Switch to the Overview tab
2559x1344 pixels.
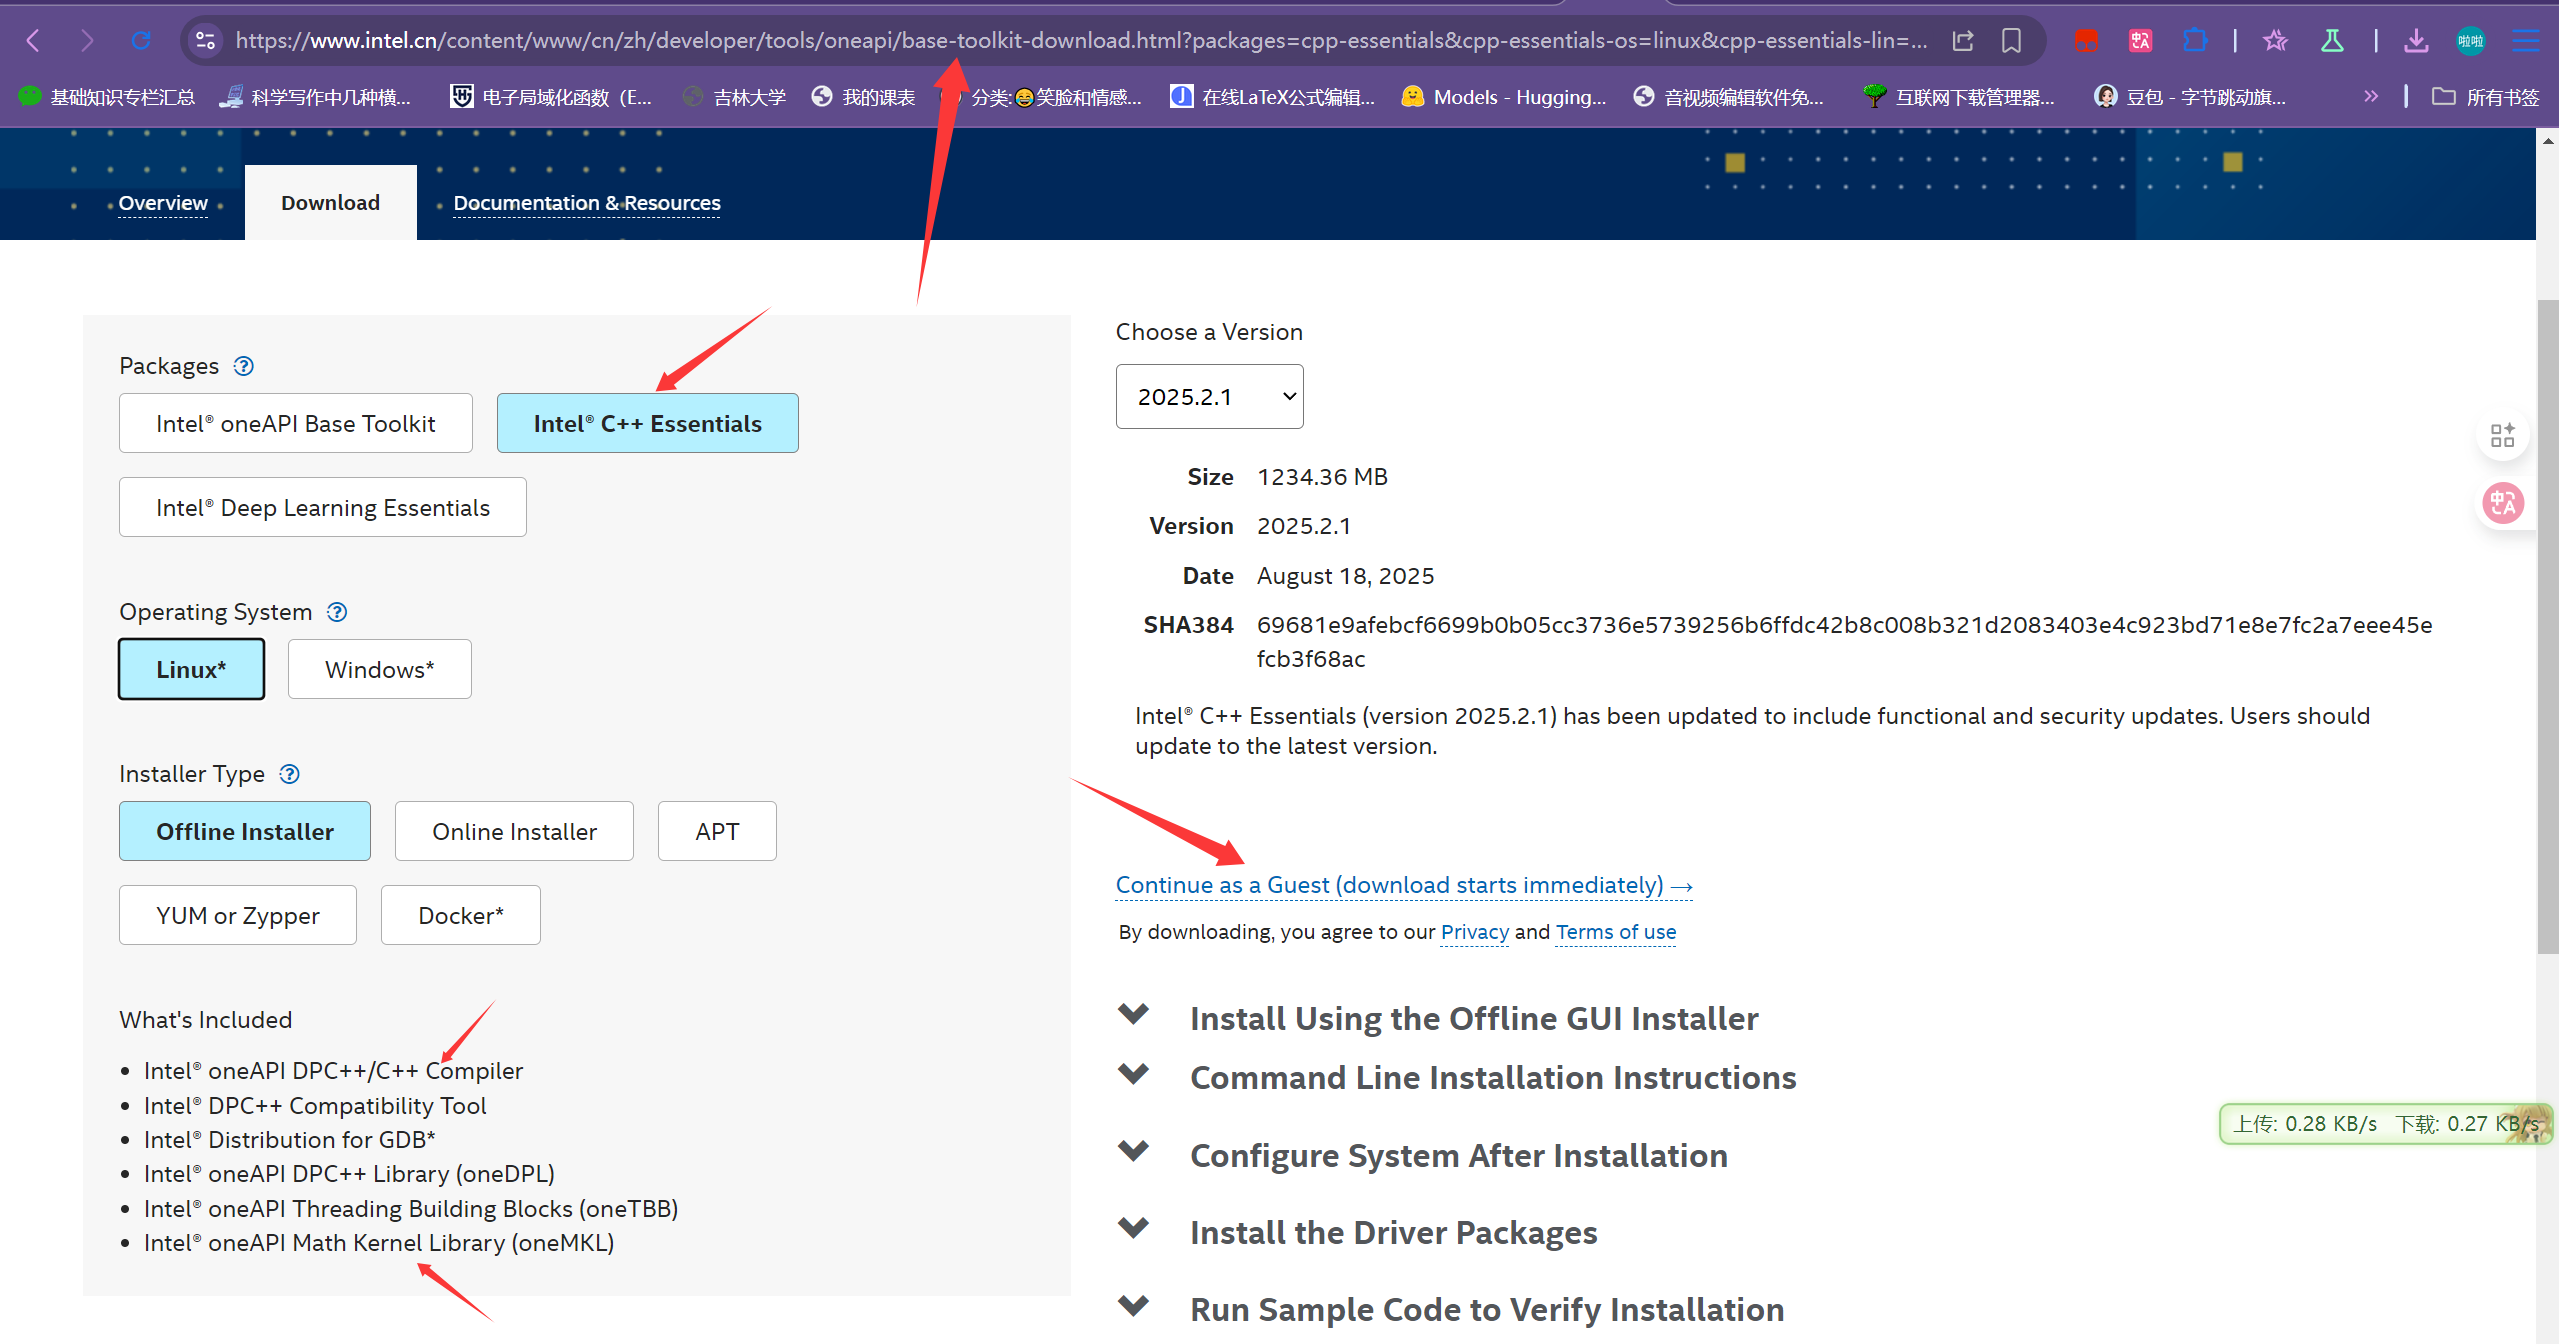(x=163, y=203)
